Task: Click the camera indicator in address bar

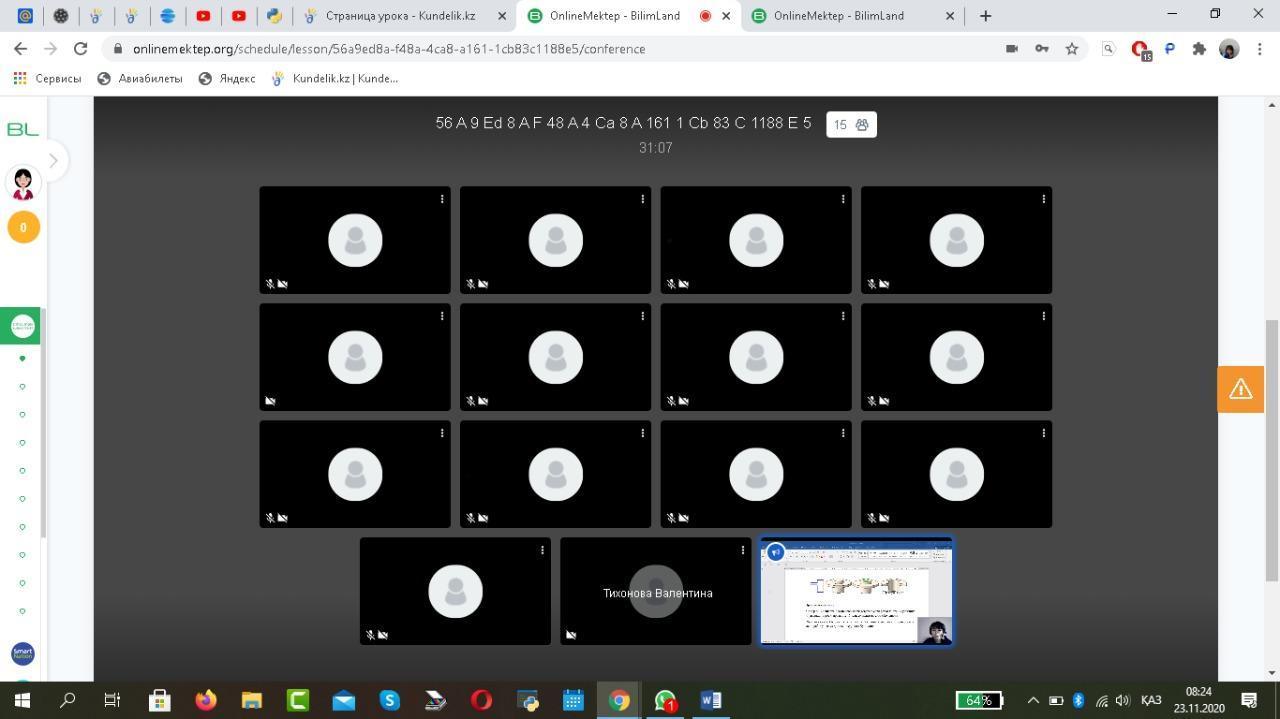Action: pos(1011,49)
